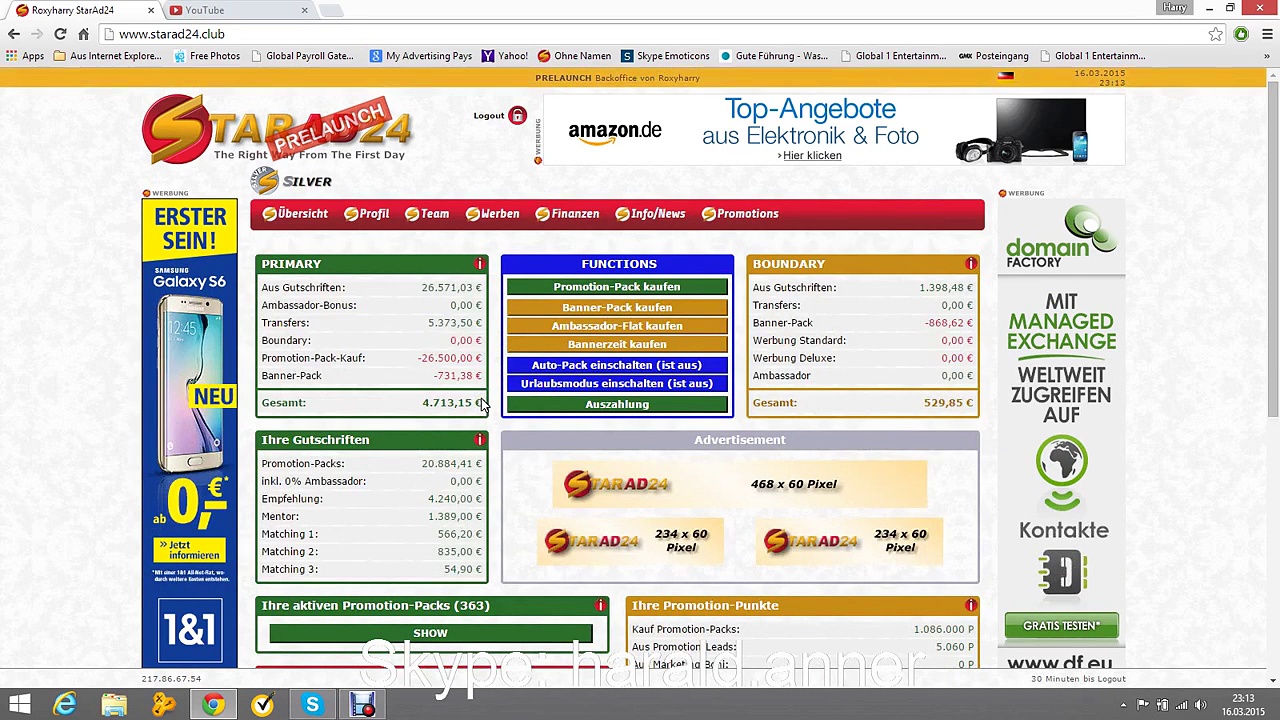Click the green Auszahlung button

click(x=617, y=404)
